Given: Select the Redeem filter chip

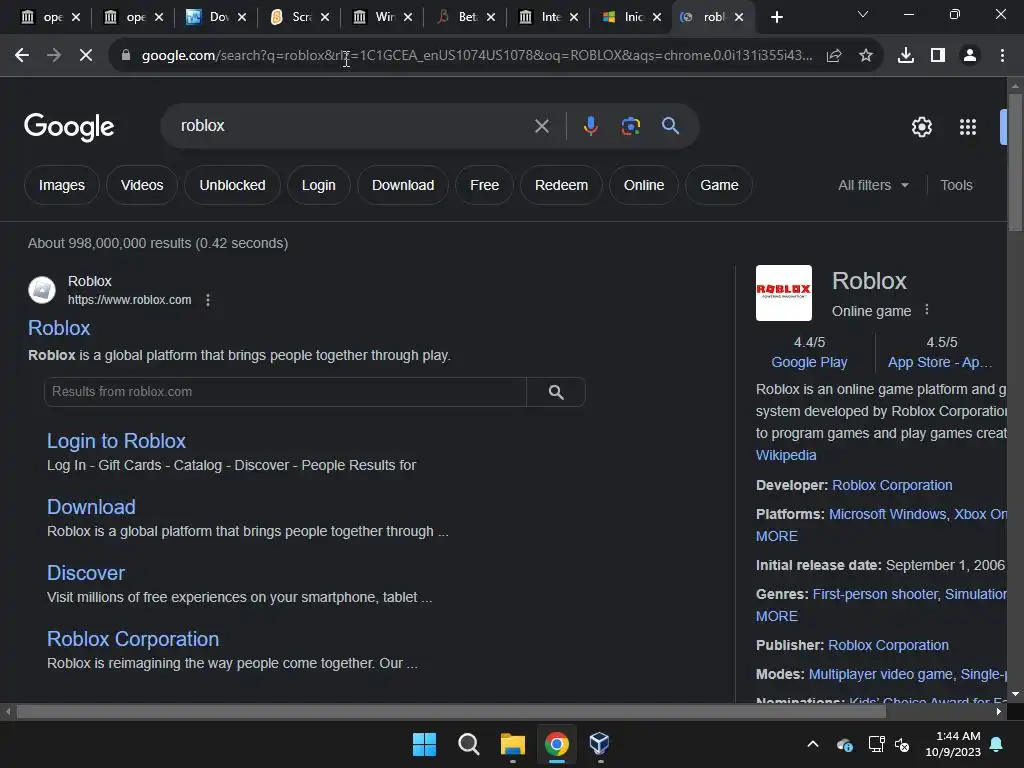Looking at the screenshot, I should click(x=561, y=185).
